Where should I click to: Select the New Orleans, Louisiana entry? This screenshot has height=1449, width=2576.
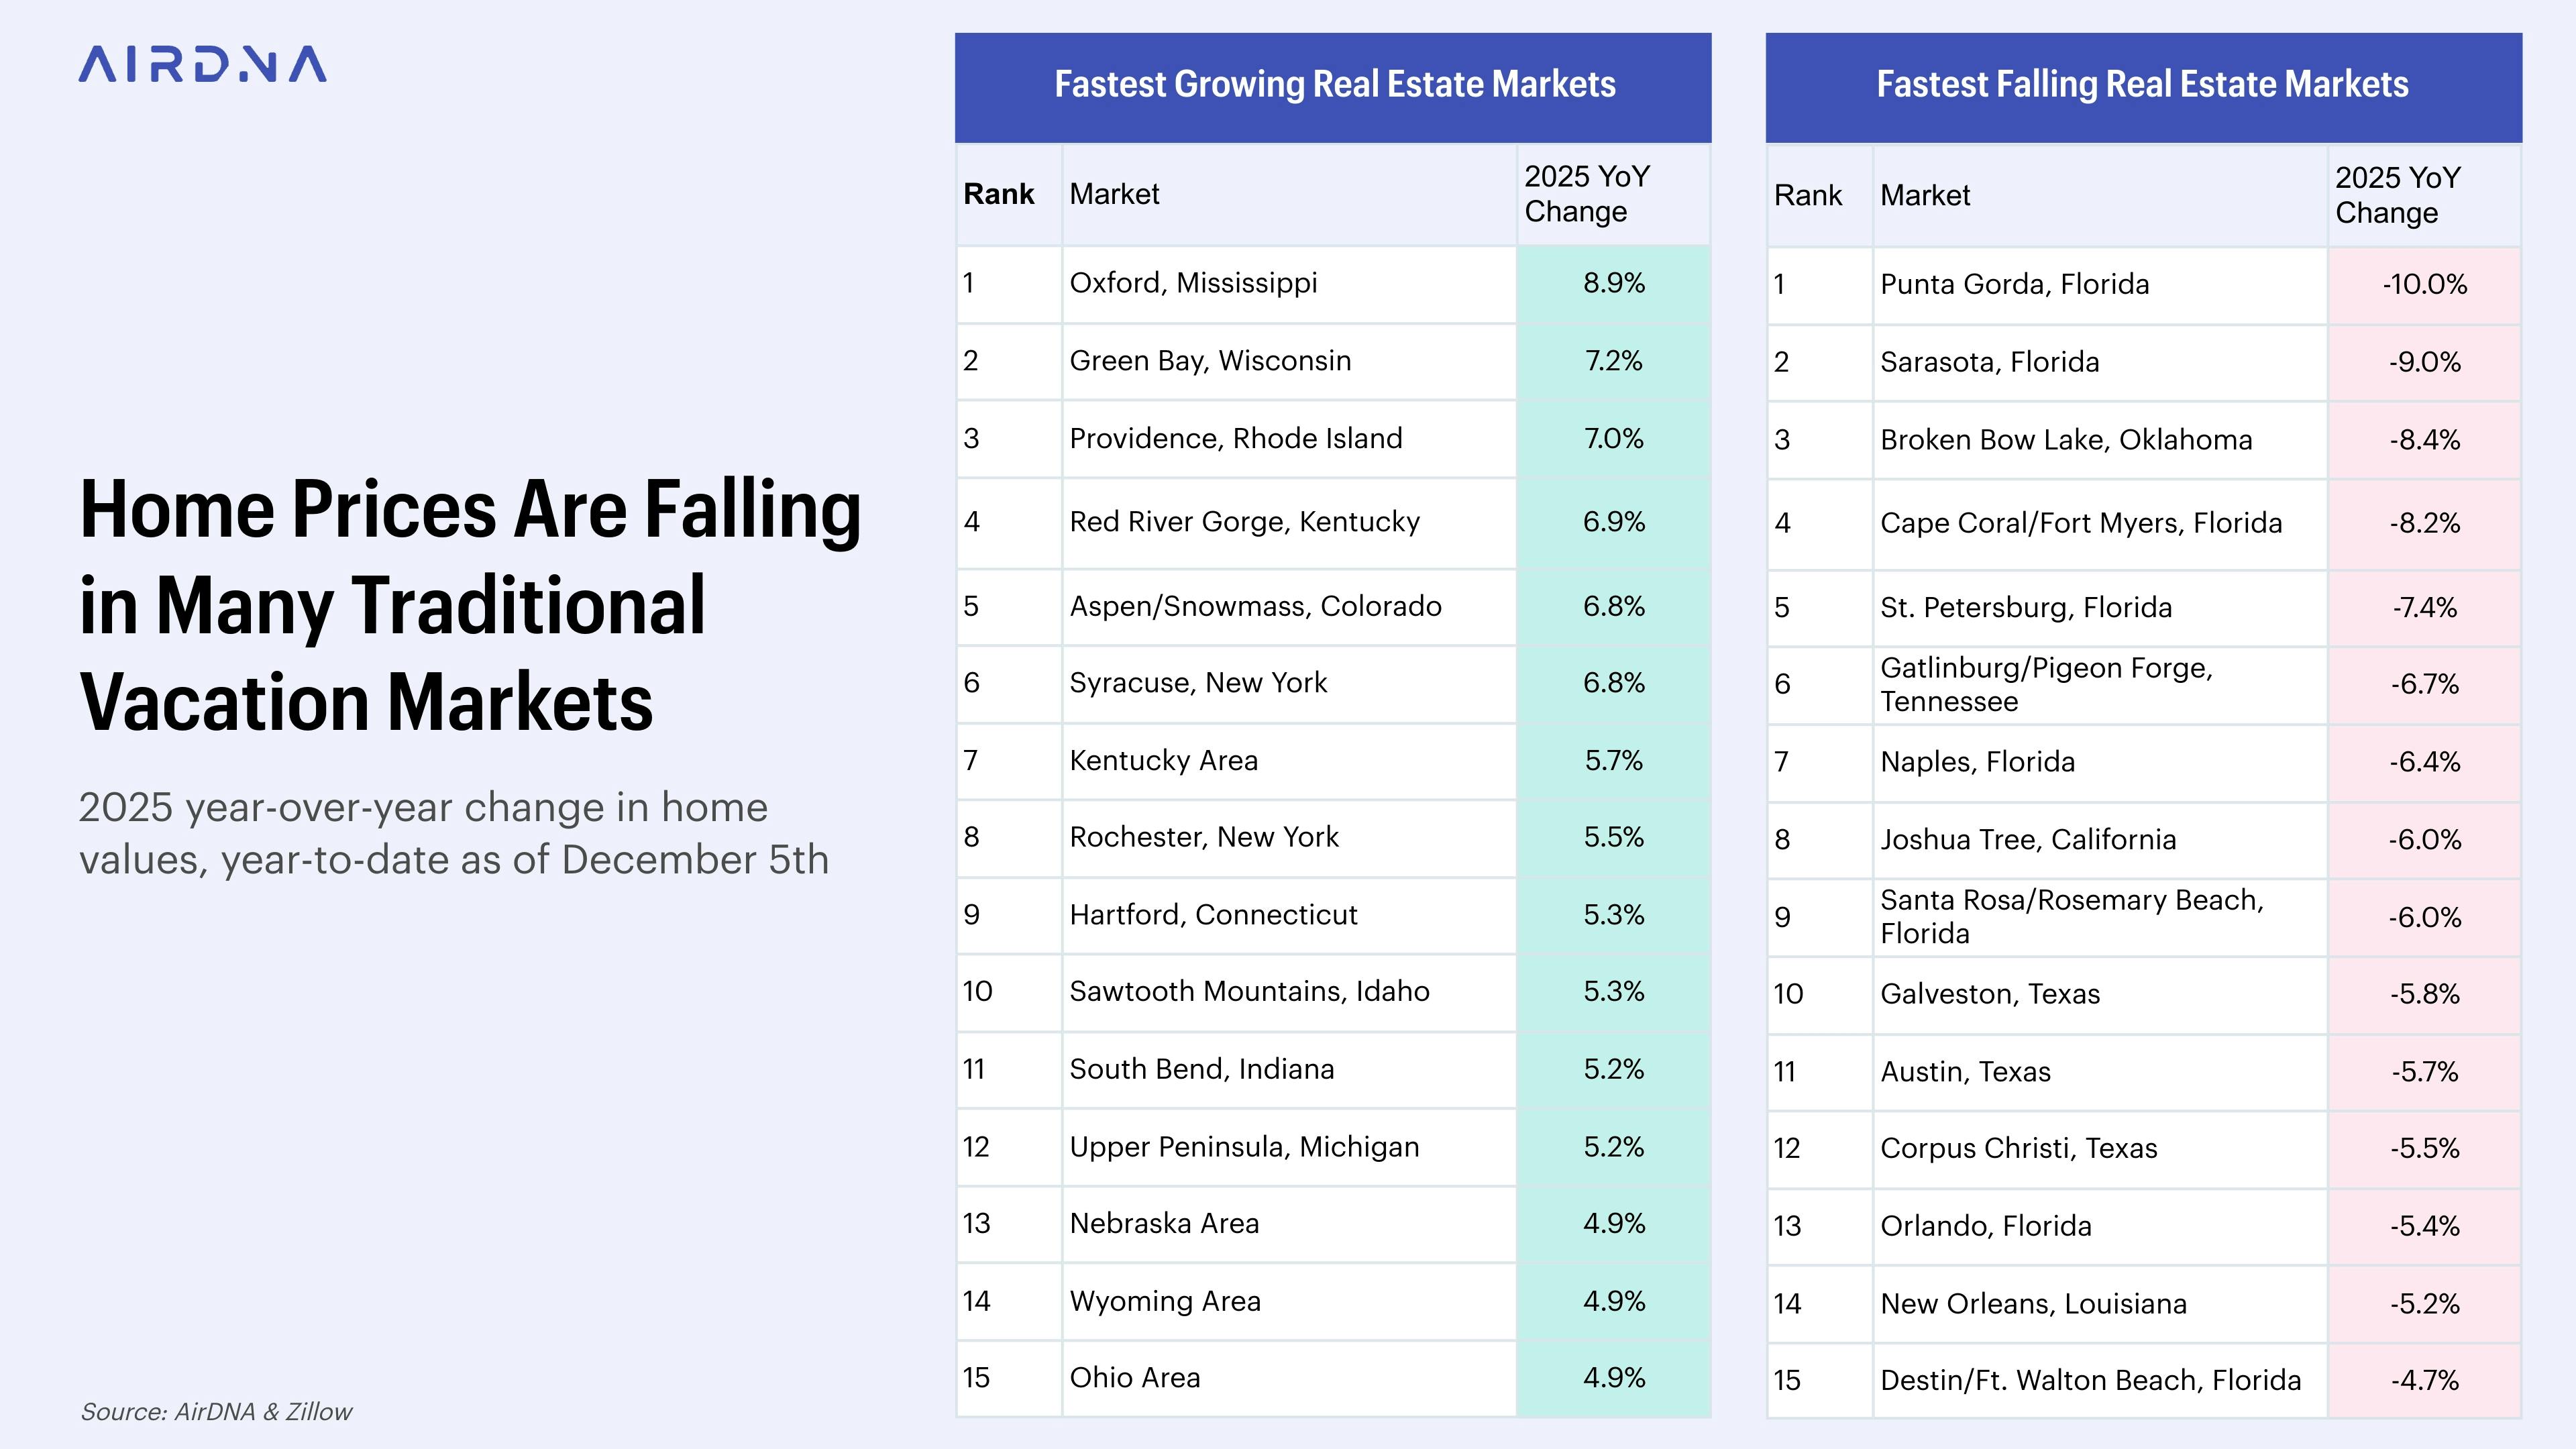[2033, 1304]
